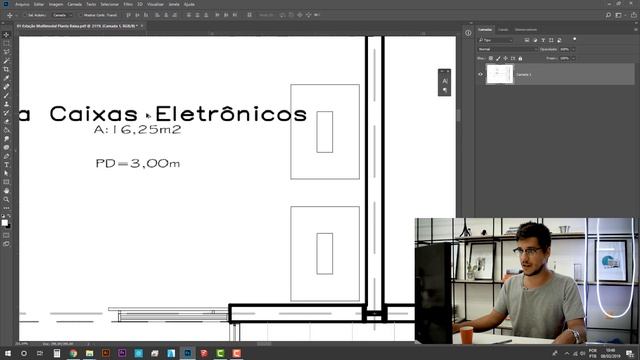Select the Crop tool
This screenshot has height=360, width=640.
6,69
